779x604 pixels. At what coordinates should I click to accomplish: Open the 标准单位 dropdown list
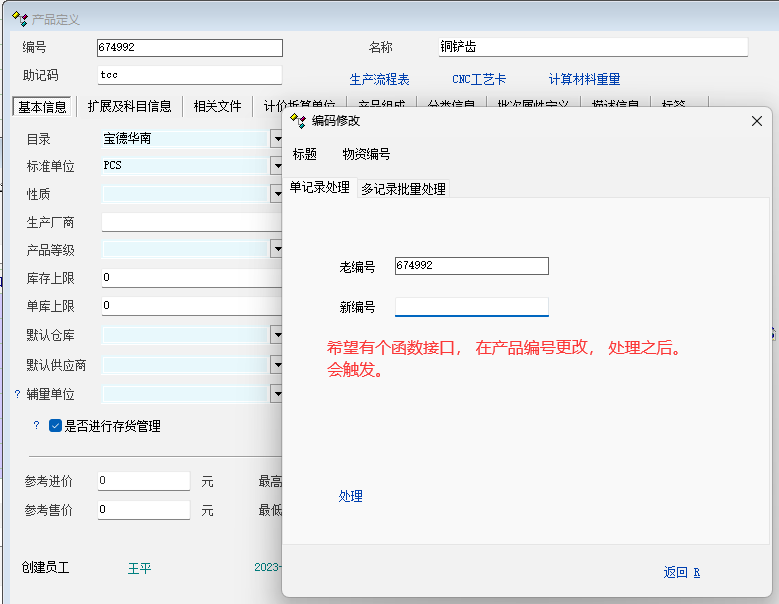click(276, 166)
